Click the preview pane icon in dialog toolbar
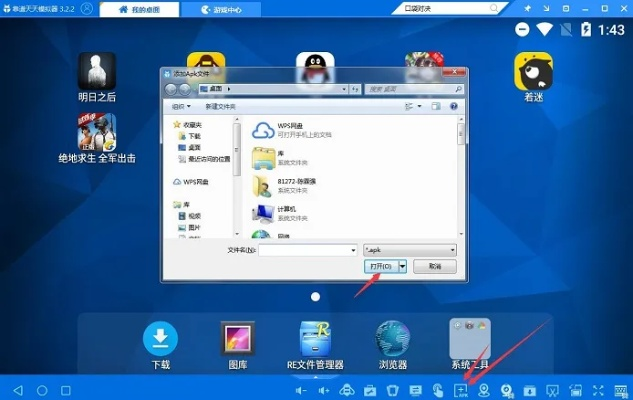Viewport: 633px width, 400px height. coord(436,106)
